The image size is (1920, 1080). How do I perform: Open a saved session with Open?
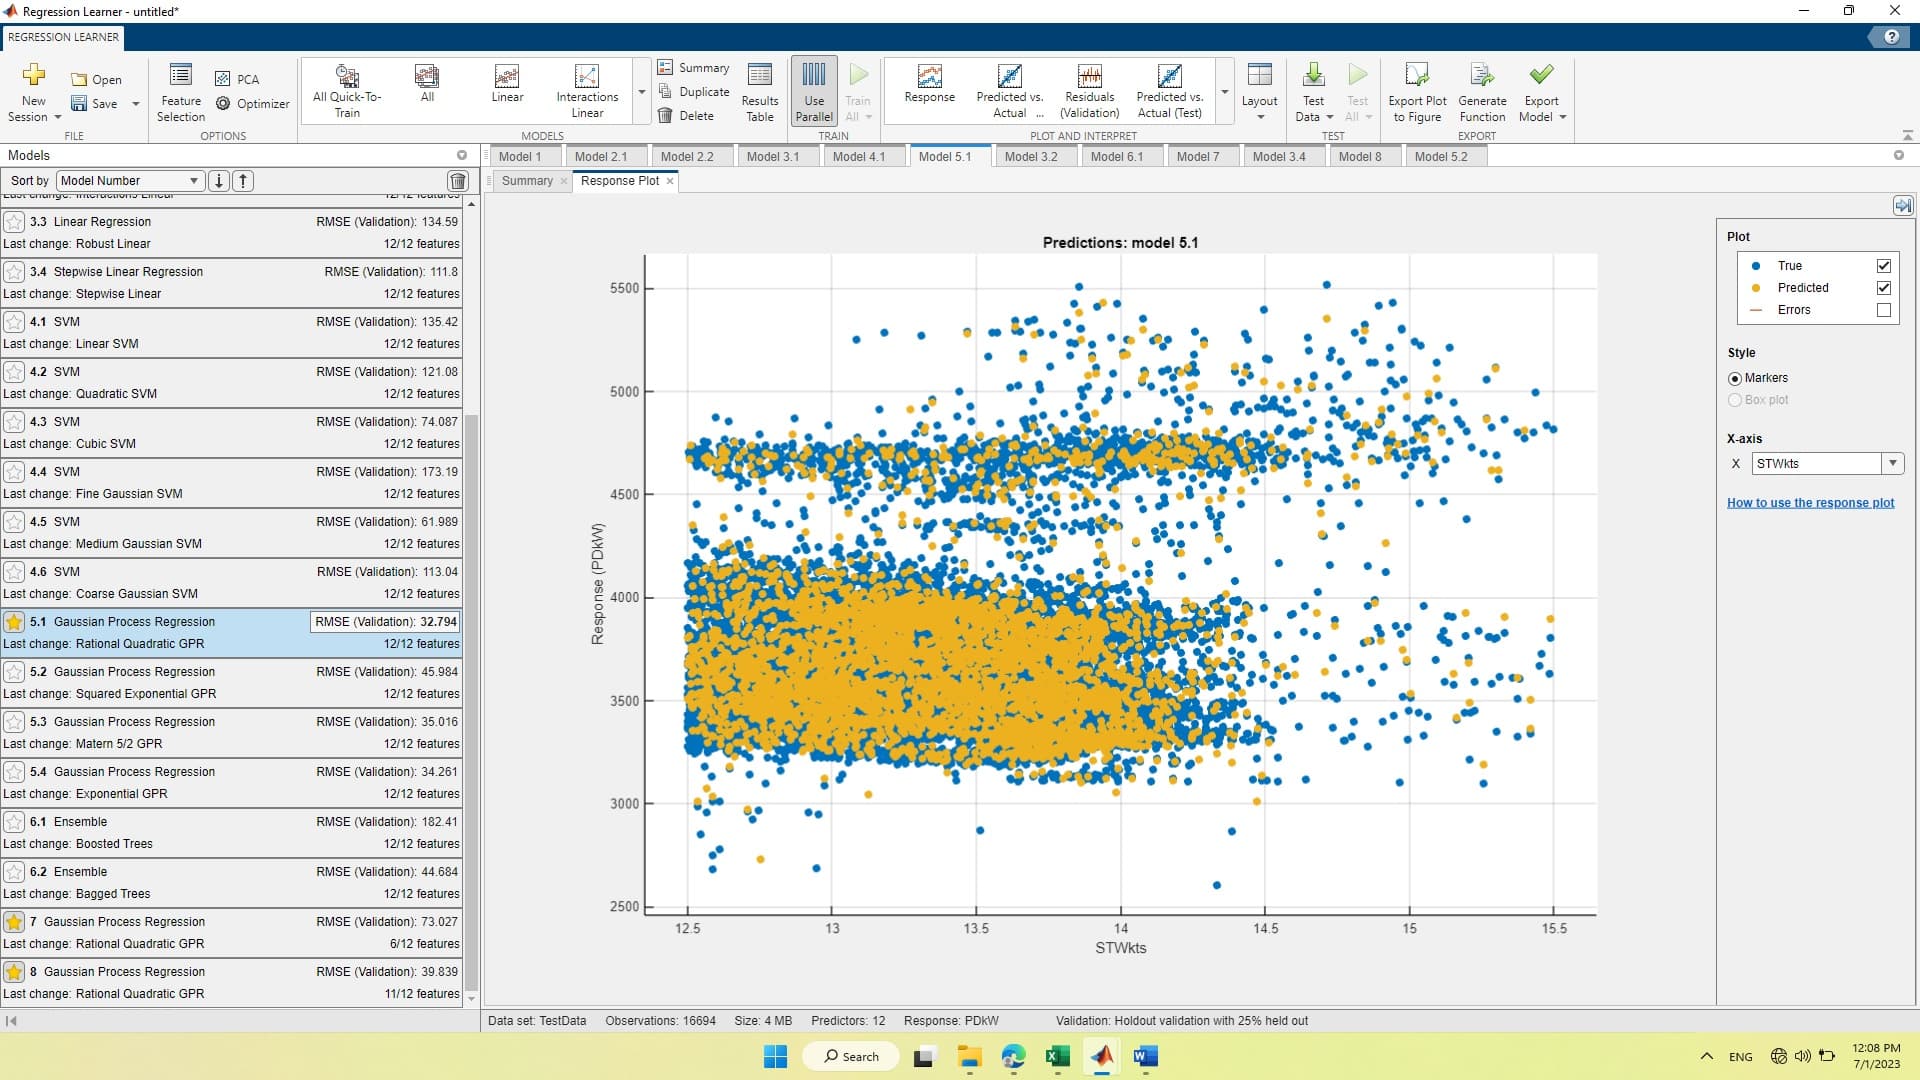[x=96, y=80]
